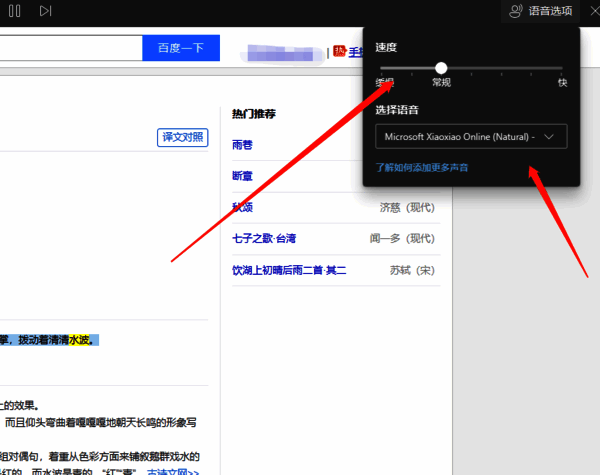Image resolution: width=600 pixels, height=475 pixels.
Task: Set speed to 快 end of slider
Action: tap(562, 69)
